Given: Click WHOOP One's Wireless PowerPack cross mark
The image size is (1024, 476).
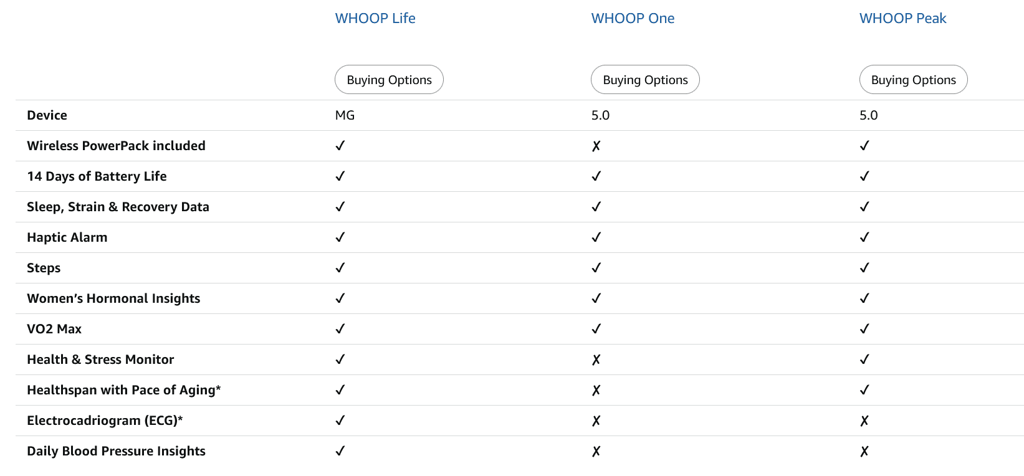Looking at the screenshot, I should tap(596, 146).
